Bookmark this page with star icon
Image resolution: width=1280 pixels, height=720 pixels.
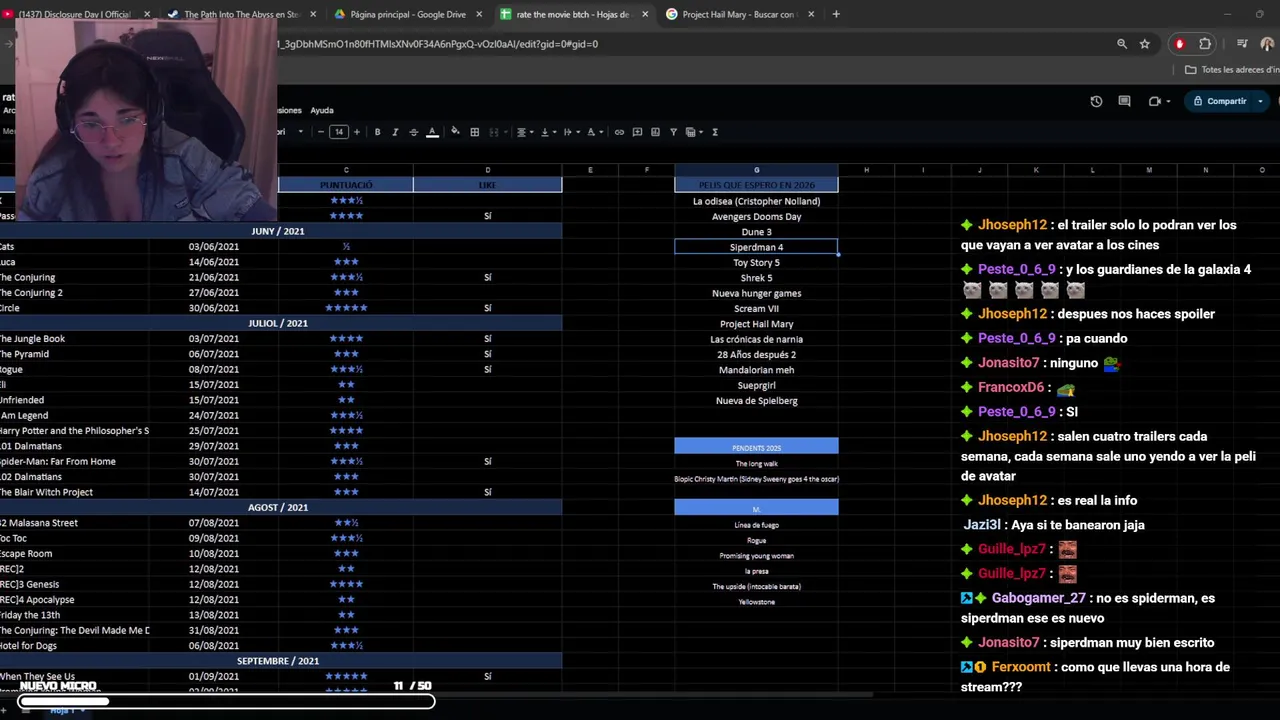(x=1145, y=44)
